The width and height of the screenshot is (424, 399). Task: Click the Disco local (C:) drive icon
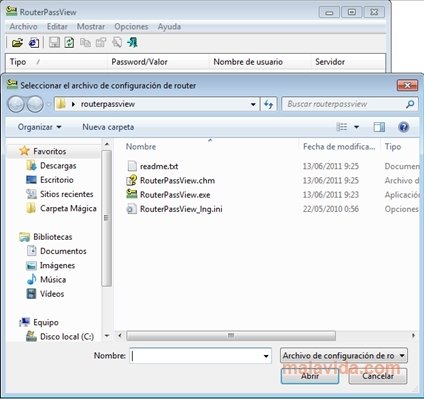click(31, 336)
